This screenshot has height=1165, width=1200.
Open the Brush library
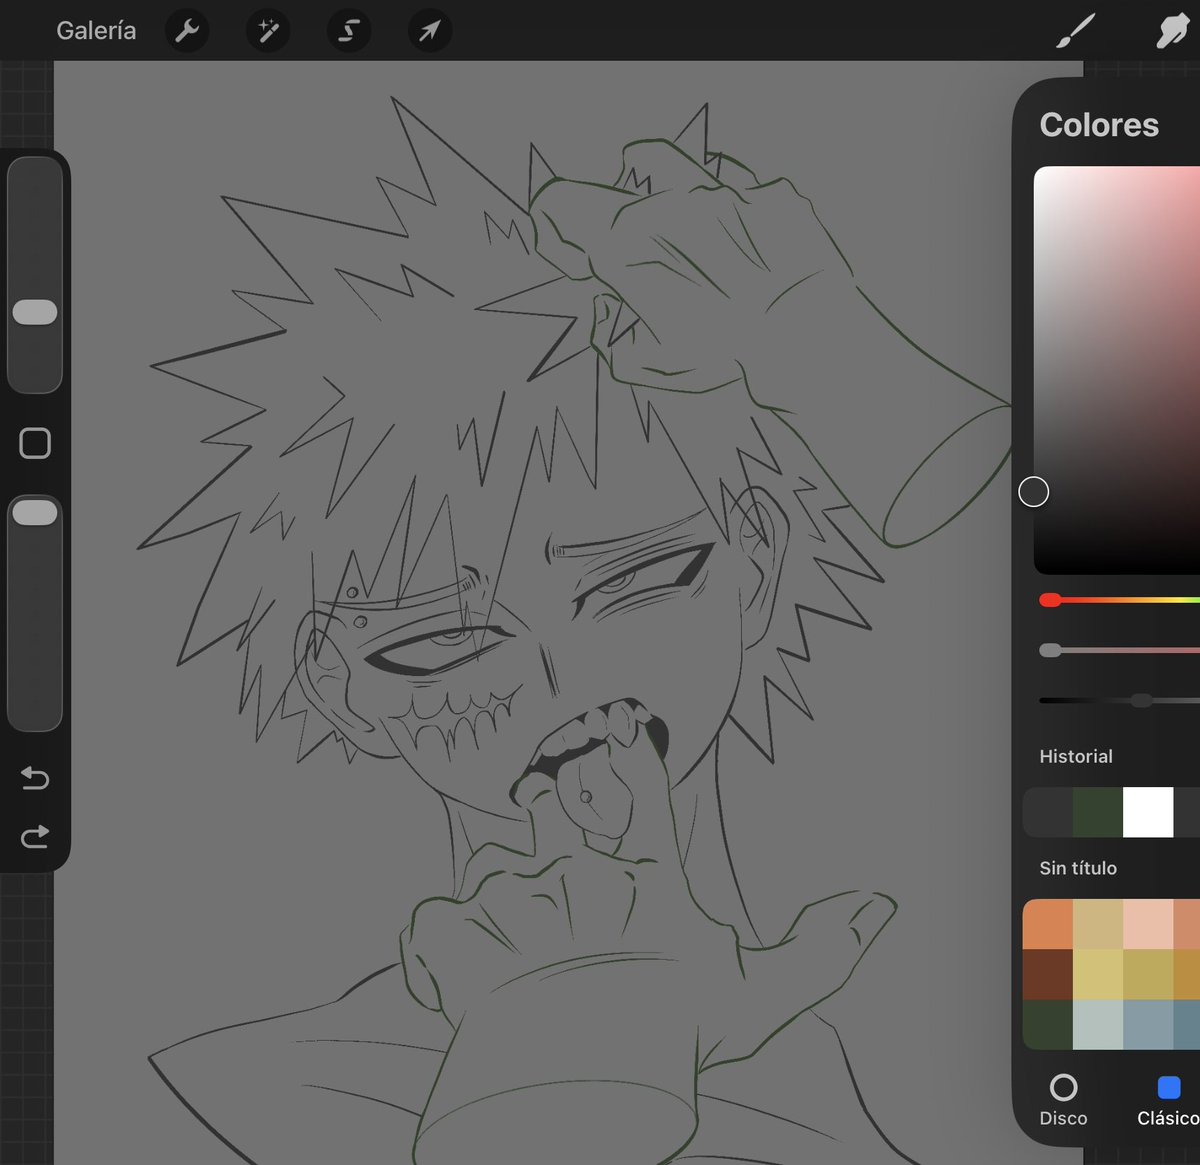coord(1074,30)
